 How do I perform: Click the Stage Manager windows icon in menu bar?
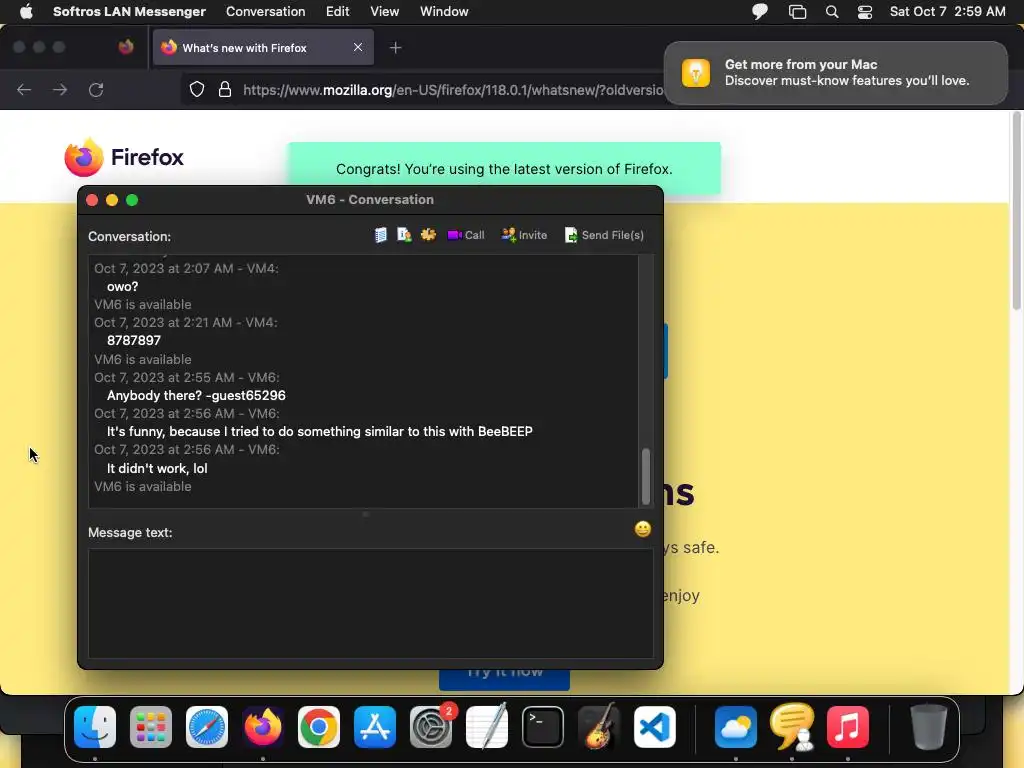[x=797, y=12]
